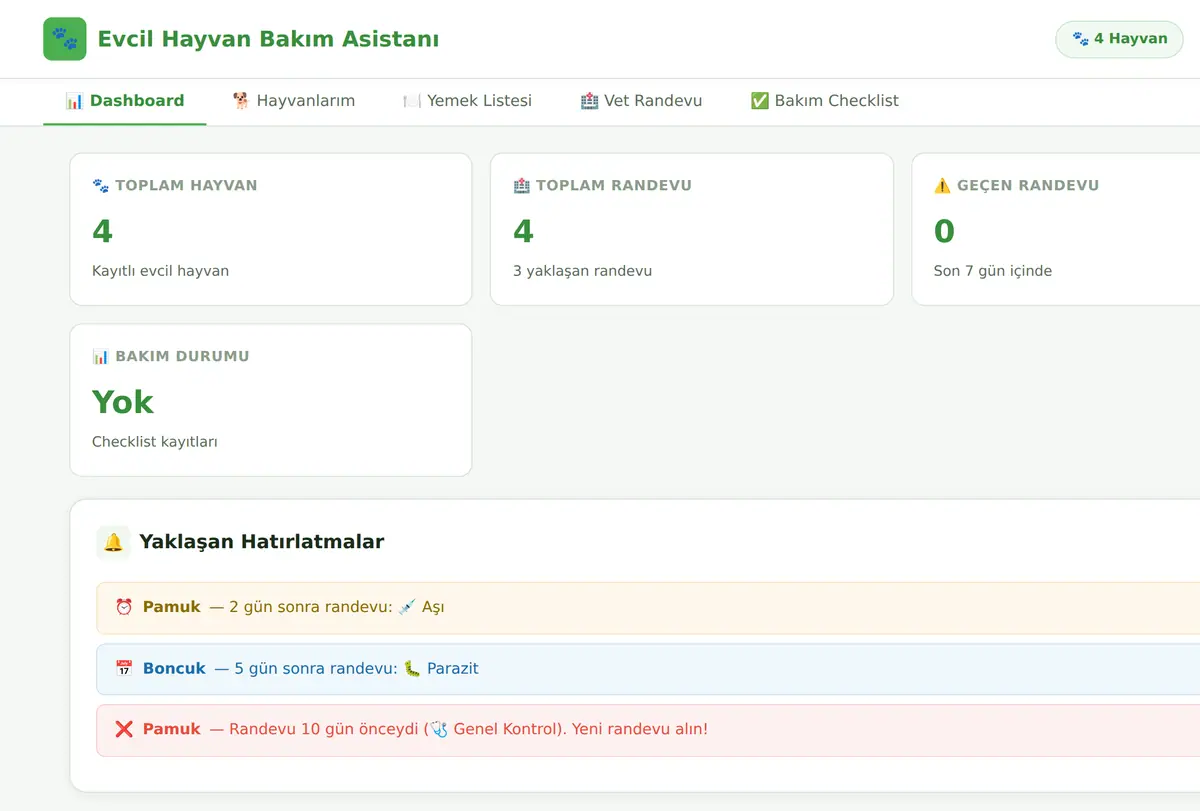This screenshot has width=1200, height=811.
Task: Click the Toplam Hayvan count 4
Action: click(102, 231)
